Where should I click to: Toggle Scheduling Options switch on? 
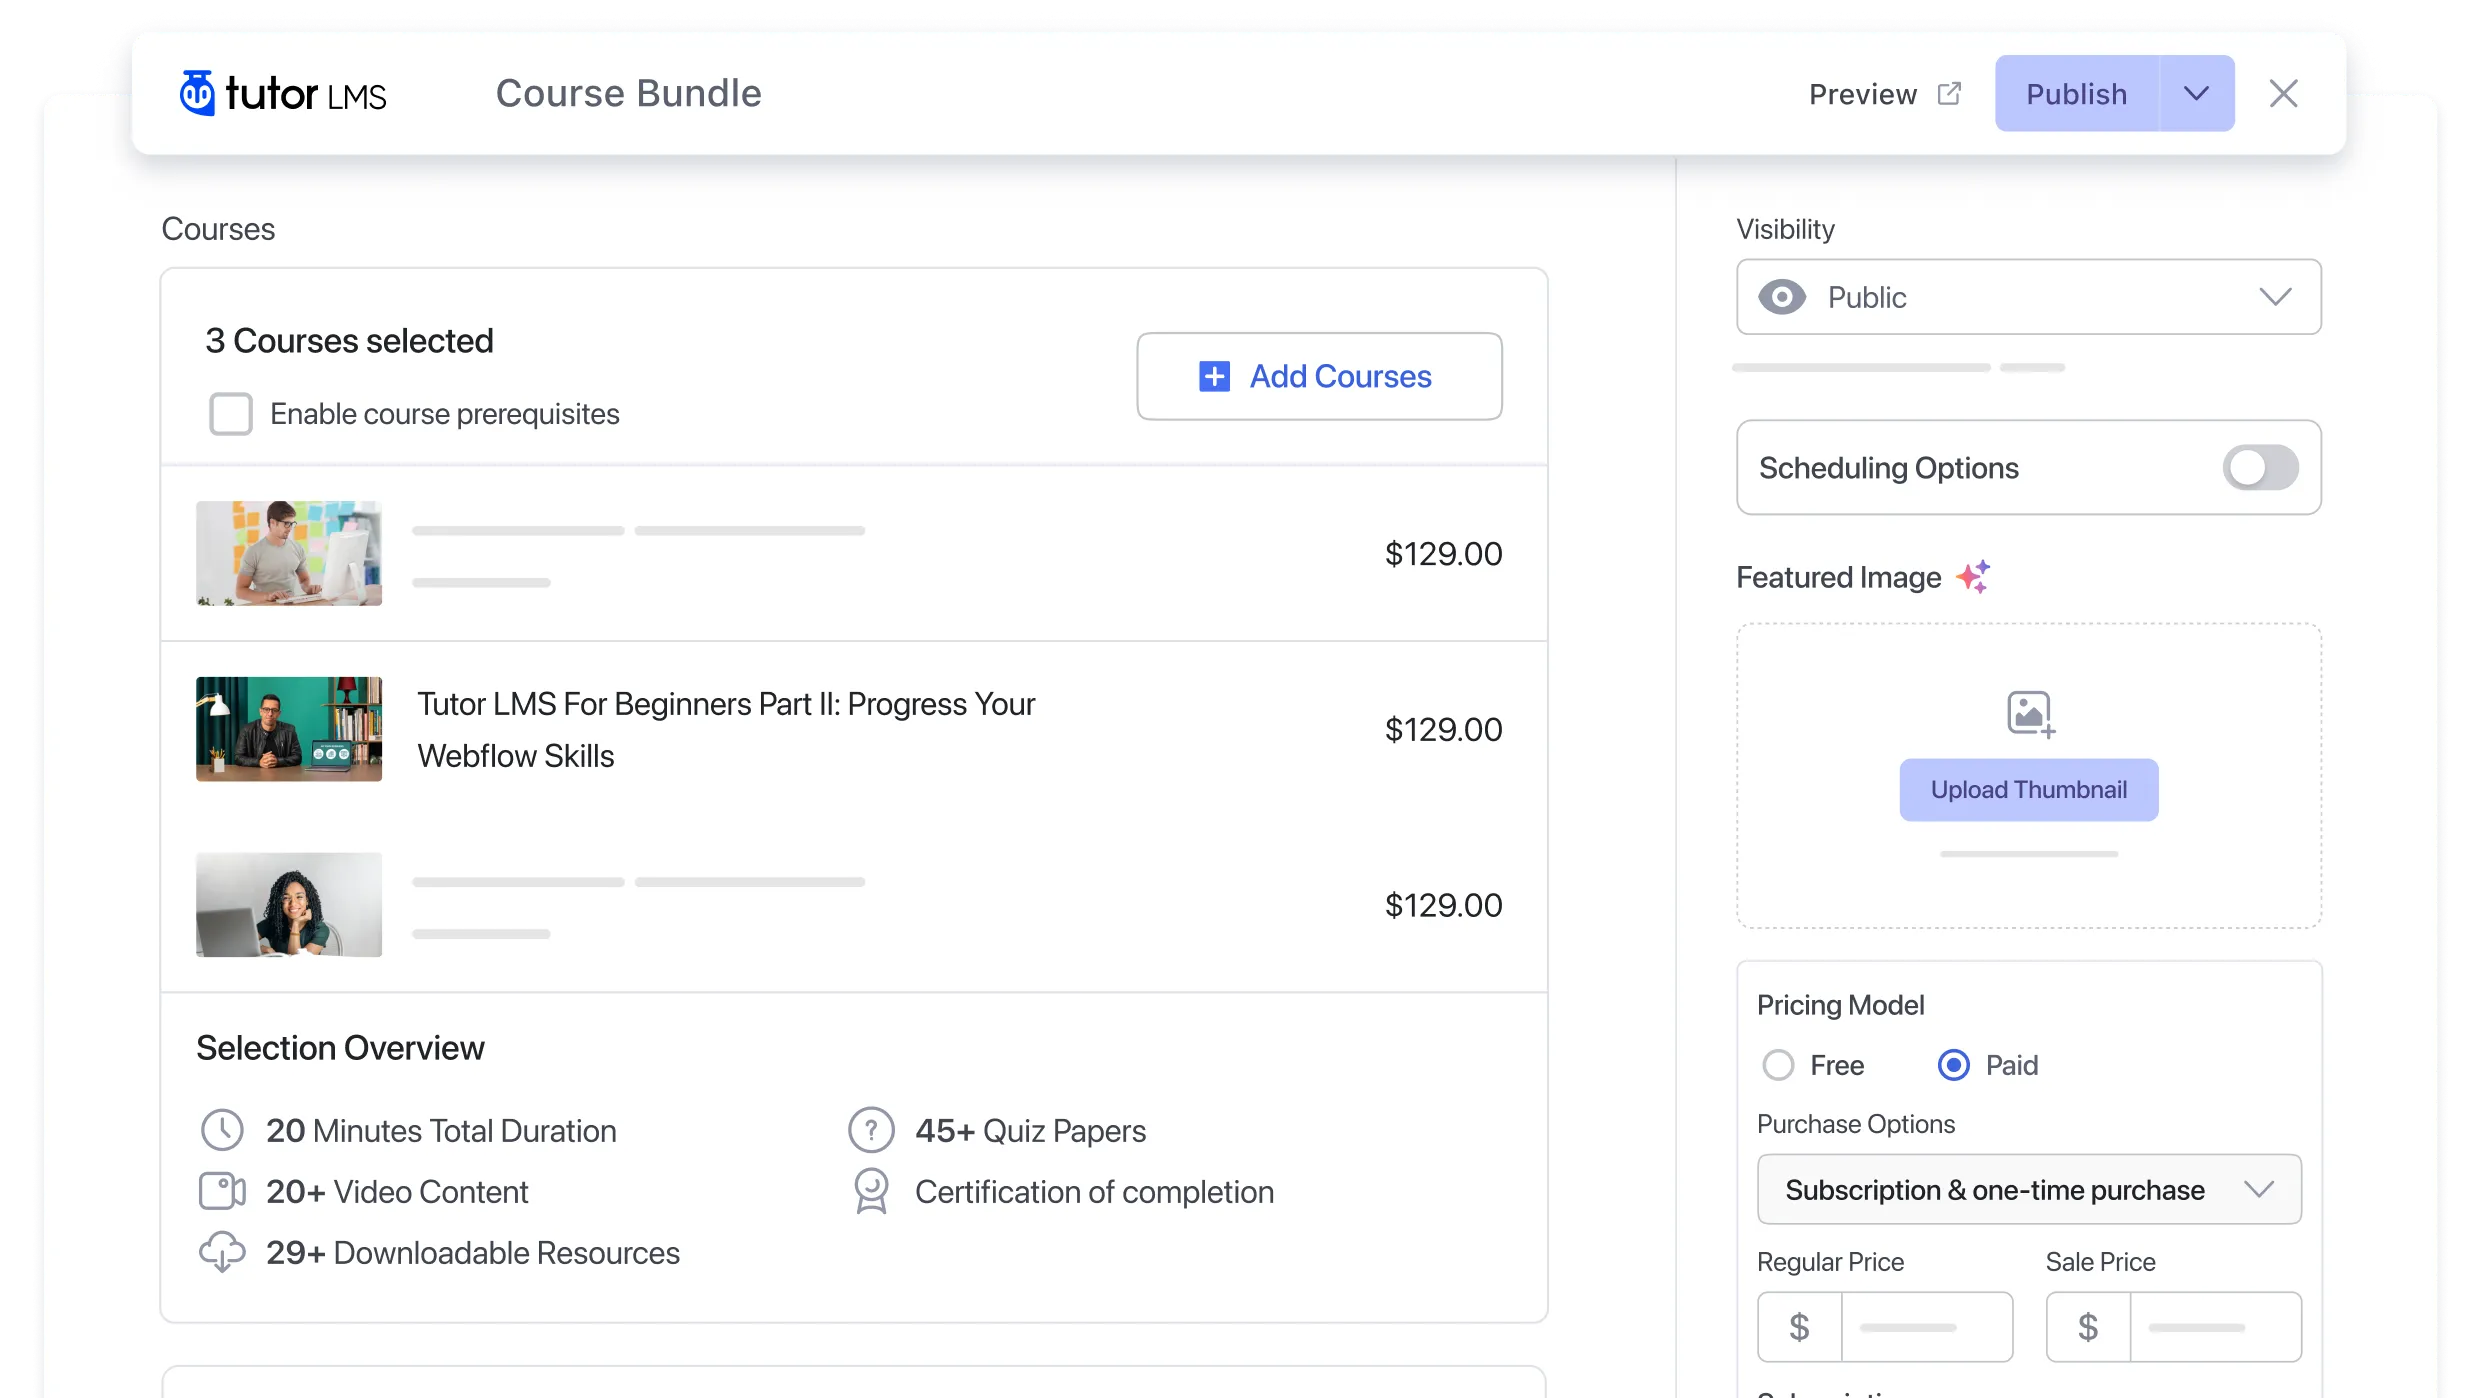click(2260, 467)
